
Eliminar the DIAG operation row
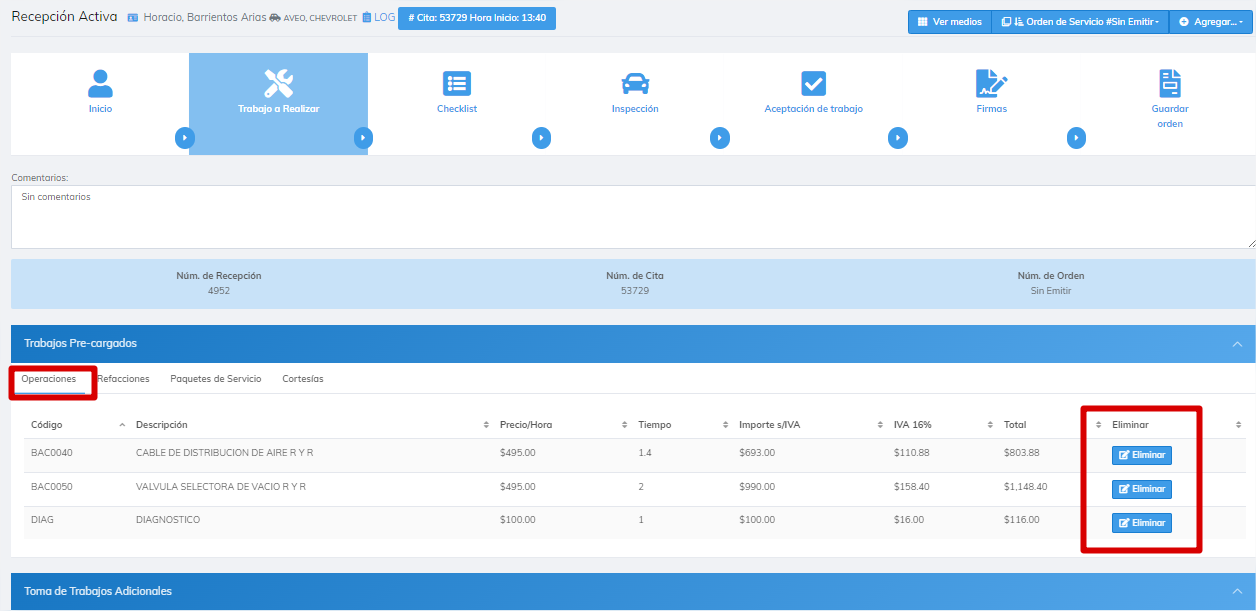[x=1141, y=523]
